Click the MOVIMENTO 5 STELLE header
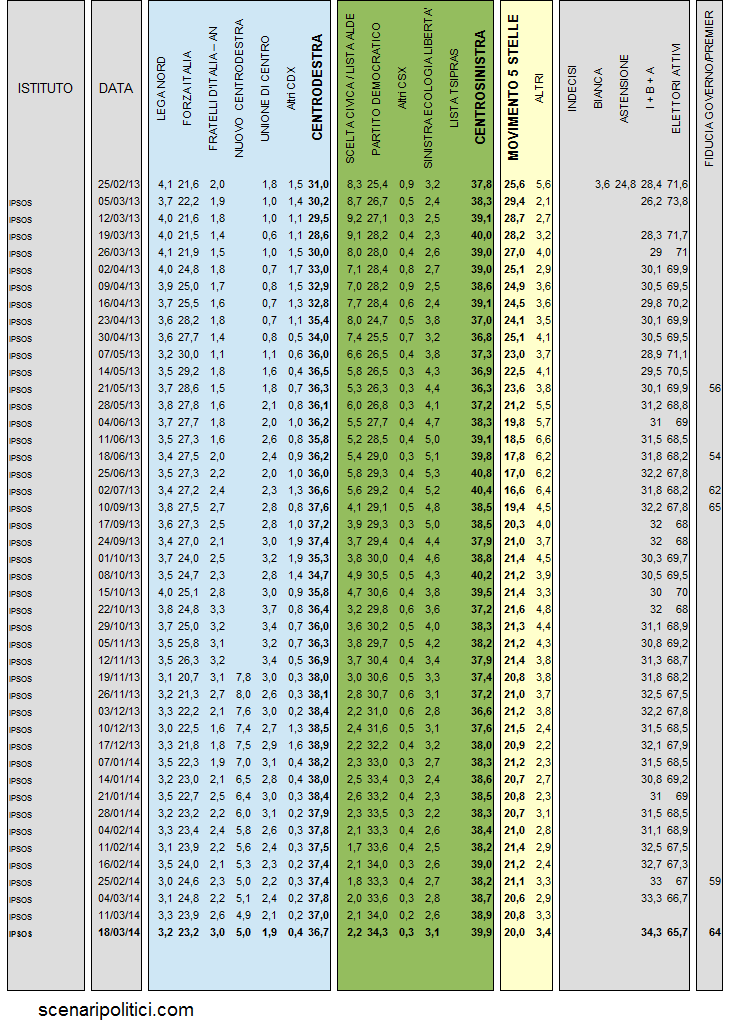 pos(514,87)
